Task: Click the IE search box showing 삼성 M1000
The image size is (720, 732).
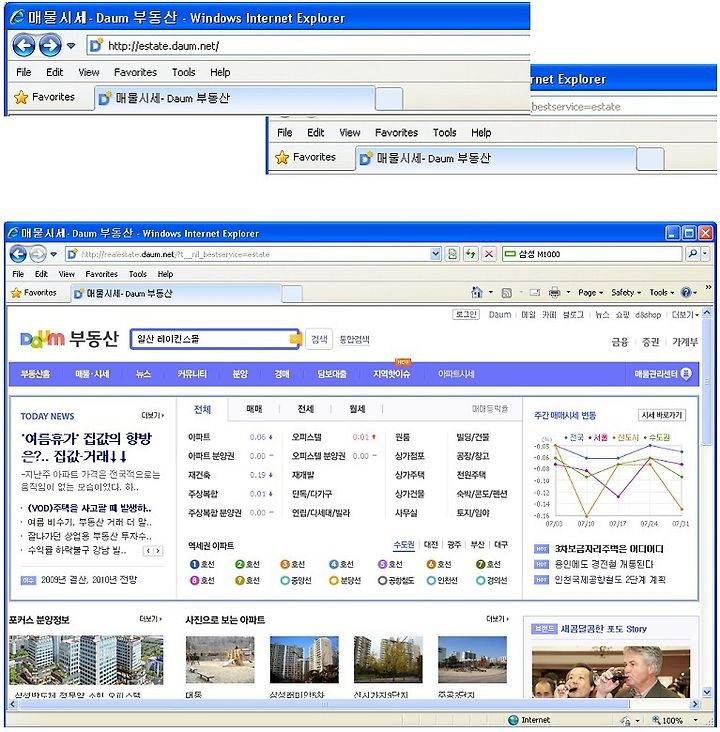Action: point(593,253)
